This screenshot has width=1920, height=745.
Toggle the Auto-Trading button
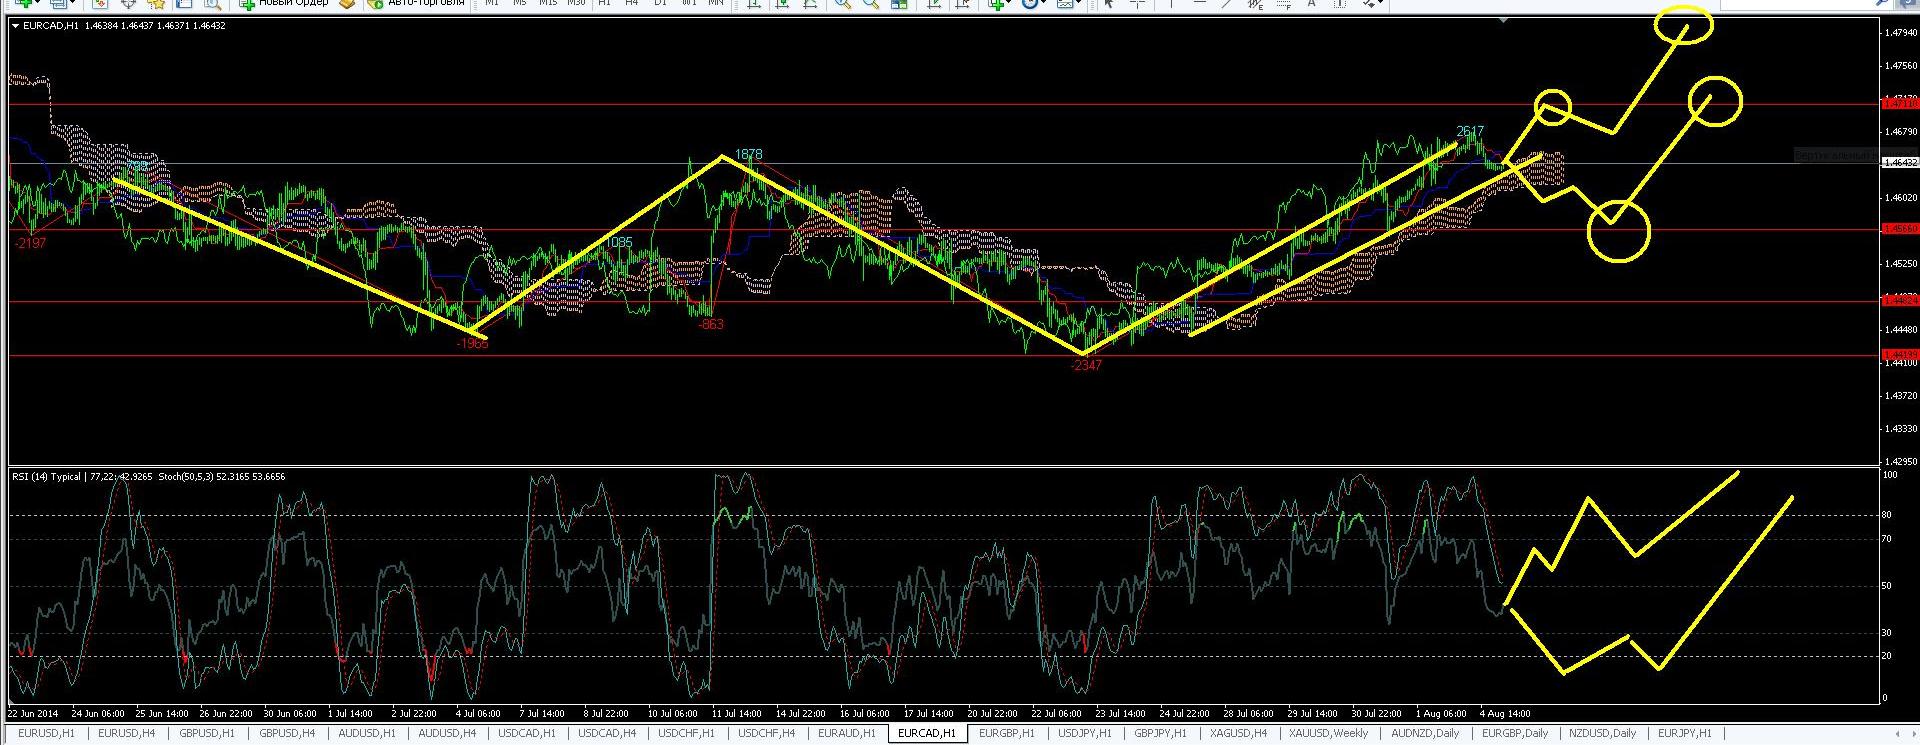tap(417, 3)
